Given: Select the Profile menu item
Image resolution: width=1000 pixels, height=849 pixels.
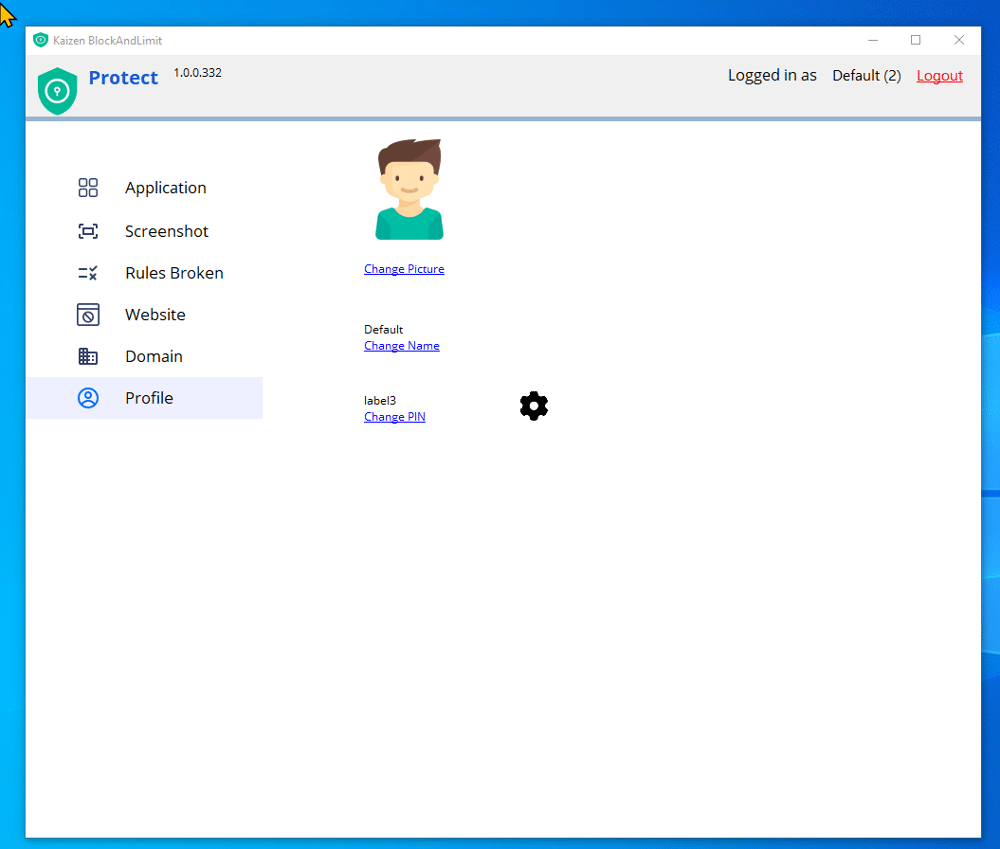Looking at the screenshot, I should tap(148, 398).
